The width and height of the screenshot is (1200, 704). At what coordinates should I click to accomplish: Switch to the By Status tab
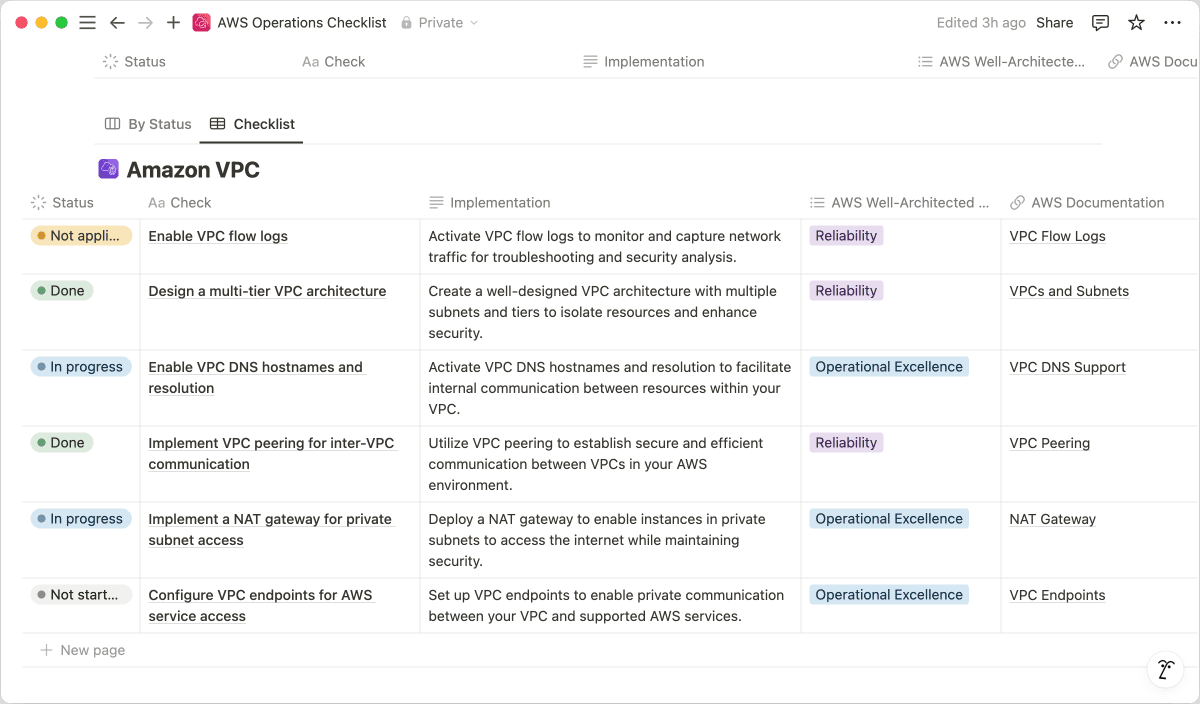(148, 124)
